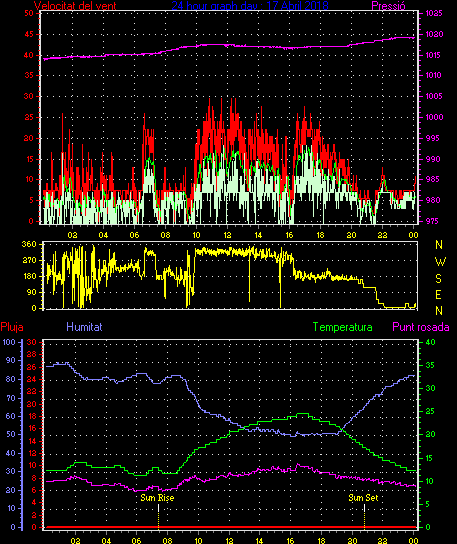Click the W compass direction letter
The width and height of the screenshot is (457, 544).
tap(440, 262)
